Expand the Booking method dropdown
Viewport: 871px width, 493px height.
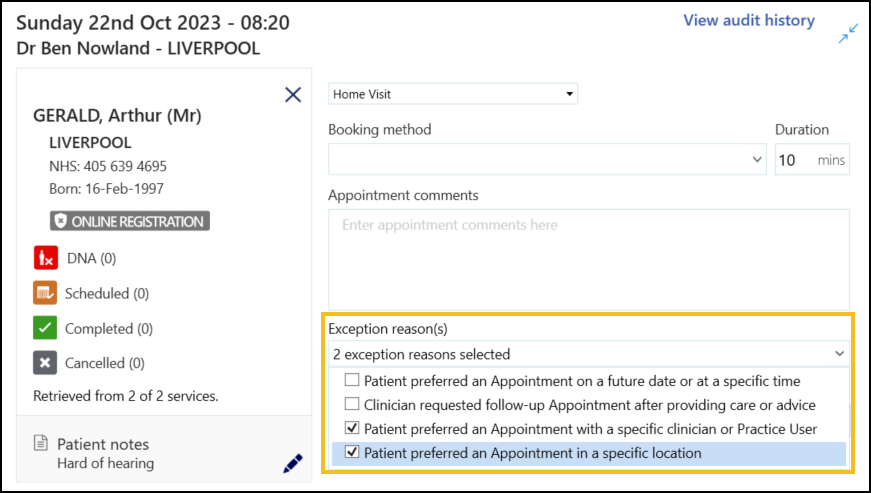click(x=546, y=160)
